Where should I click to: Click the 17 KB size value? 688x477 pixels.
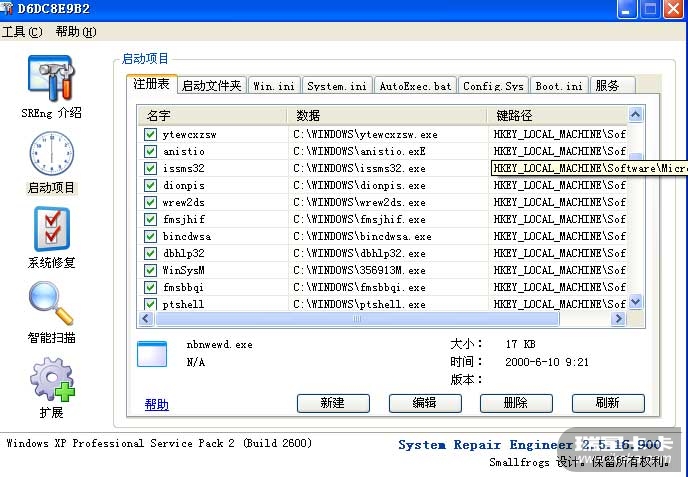tap(520, 344)
